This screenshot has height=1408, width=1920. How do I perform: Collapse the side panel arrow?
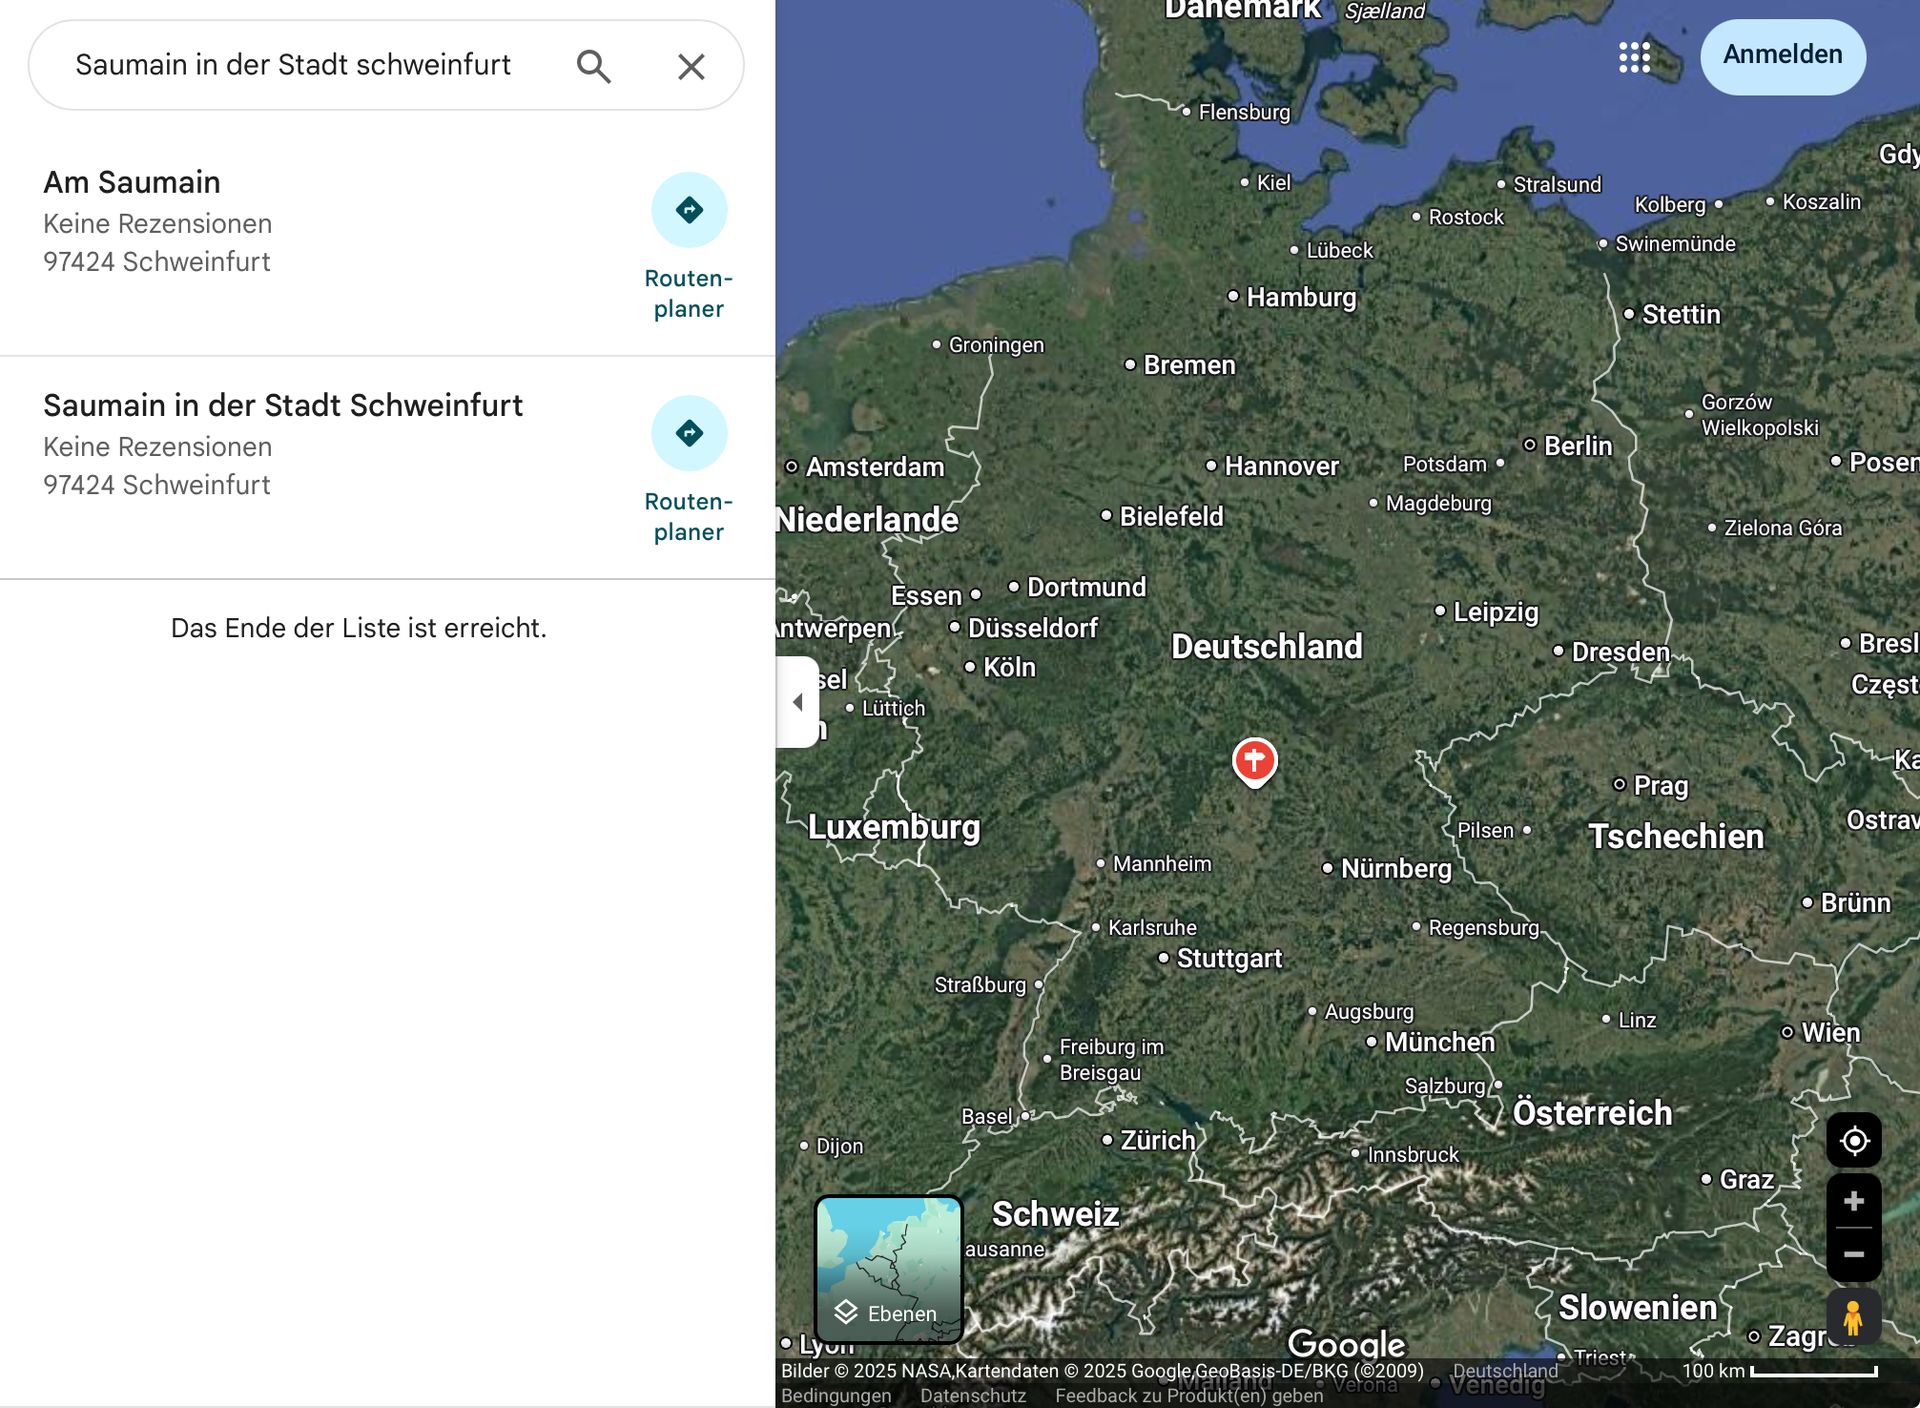(797, 702)
